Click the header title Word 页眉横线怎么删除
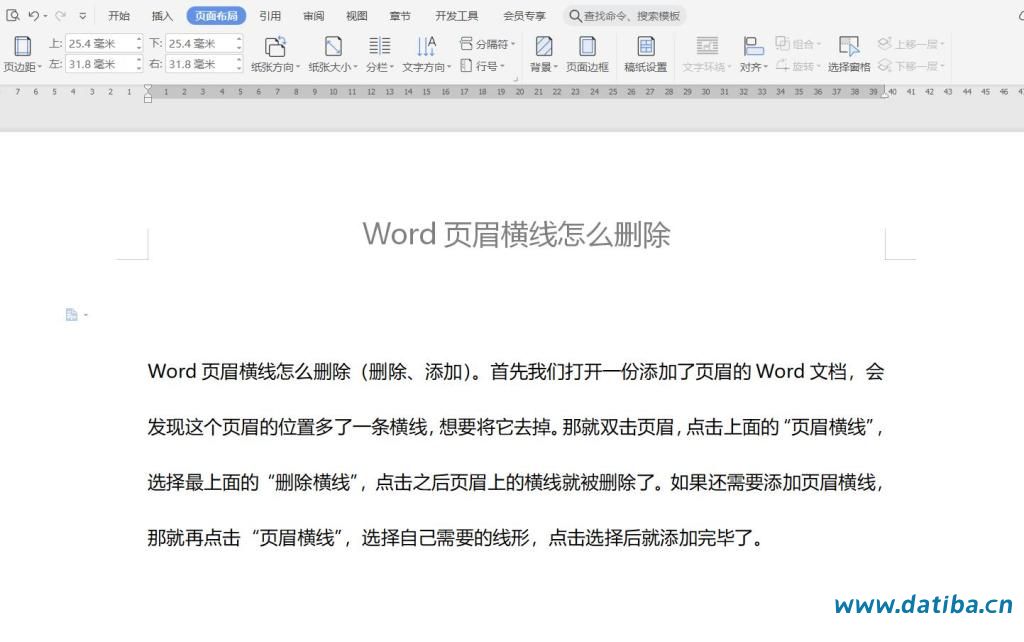 tap(516, 234)
